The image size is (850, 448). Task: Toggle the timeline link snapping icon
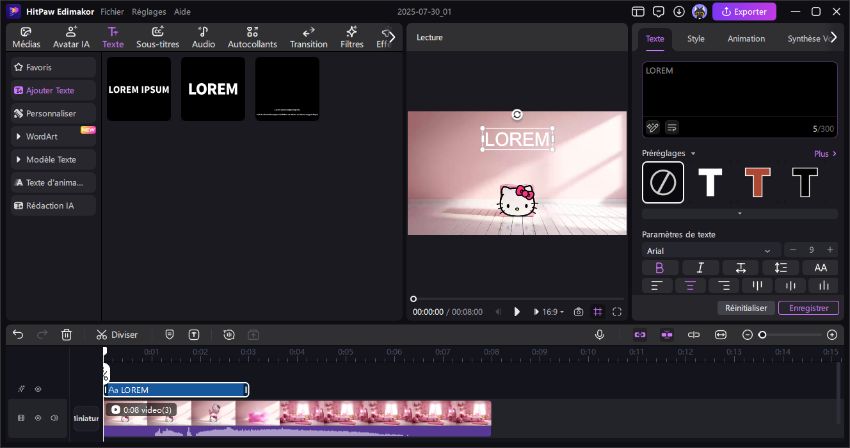click(640, 335)
